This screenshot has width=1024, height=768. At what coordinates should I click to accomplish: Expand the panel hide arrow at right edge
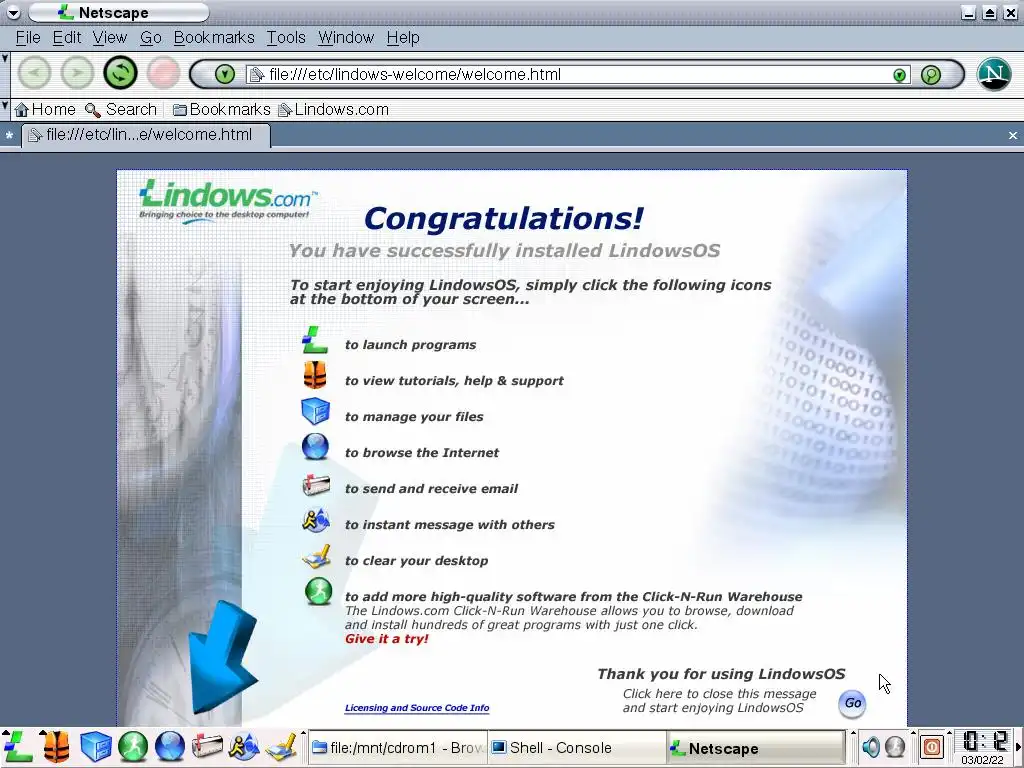click(1019, 748)
